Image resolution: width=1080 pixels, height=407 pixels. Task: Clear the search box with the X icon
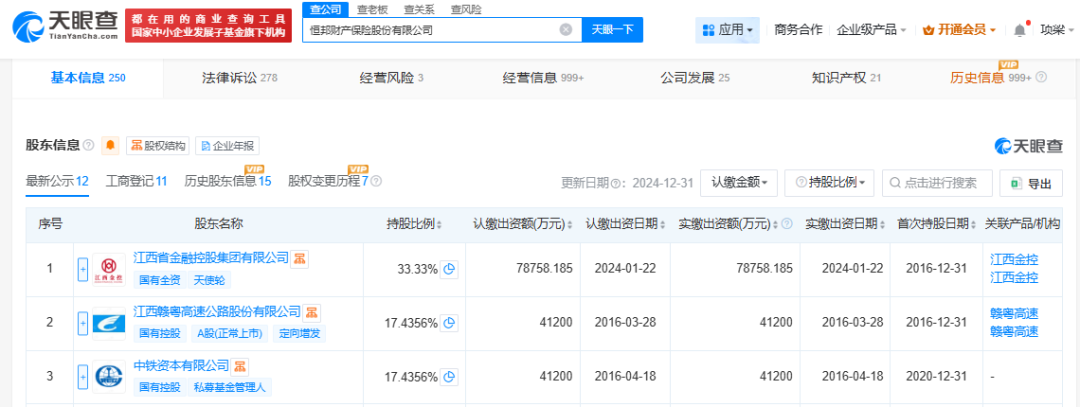(x=566, y=30)
